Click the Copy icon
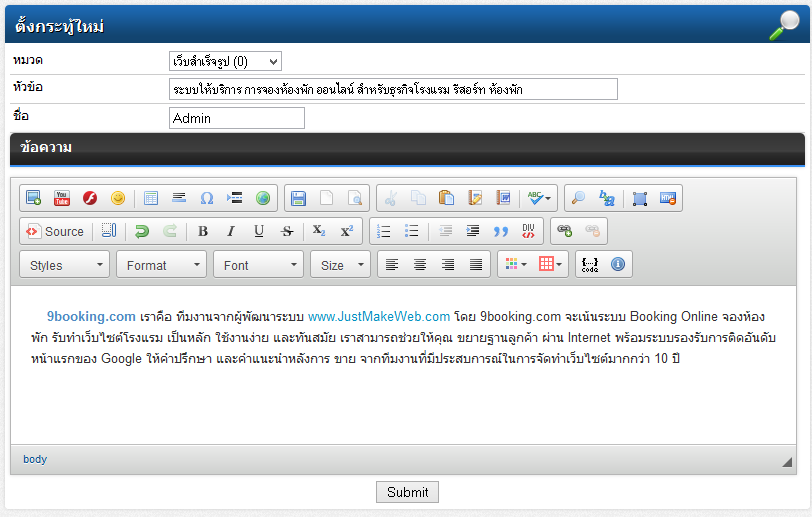This screenshot has width=812, height=517. [418, 198]
